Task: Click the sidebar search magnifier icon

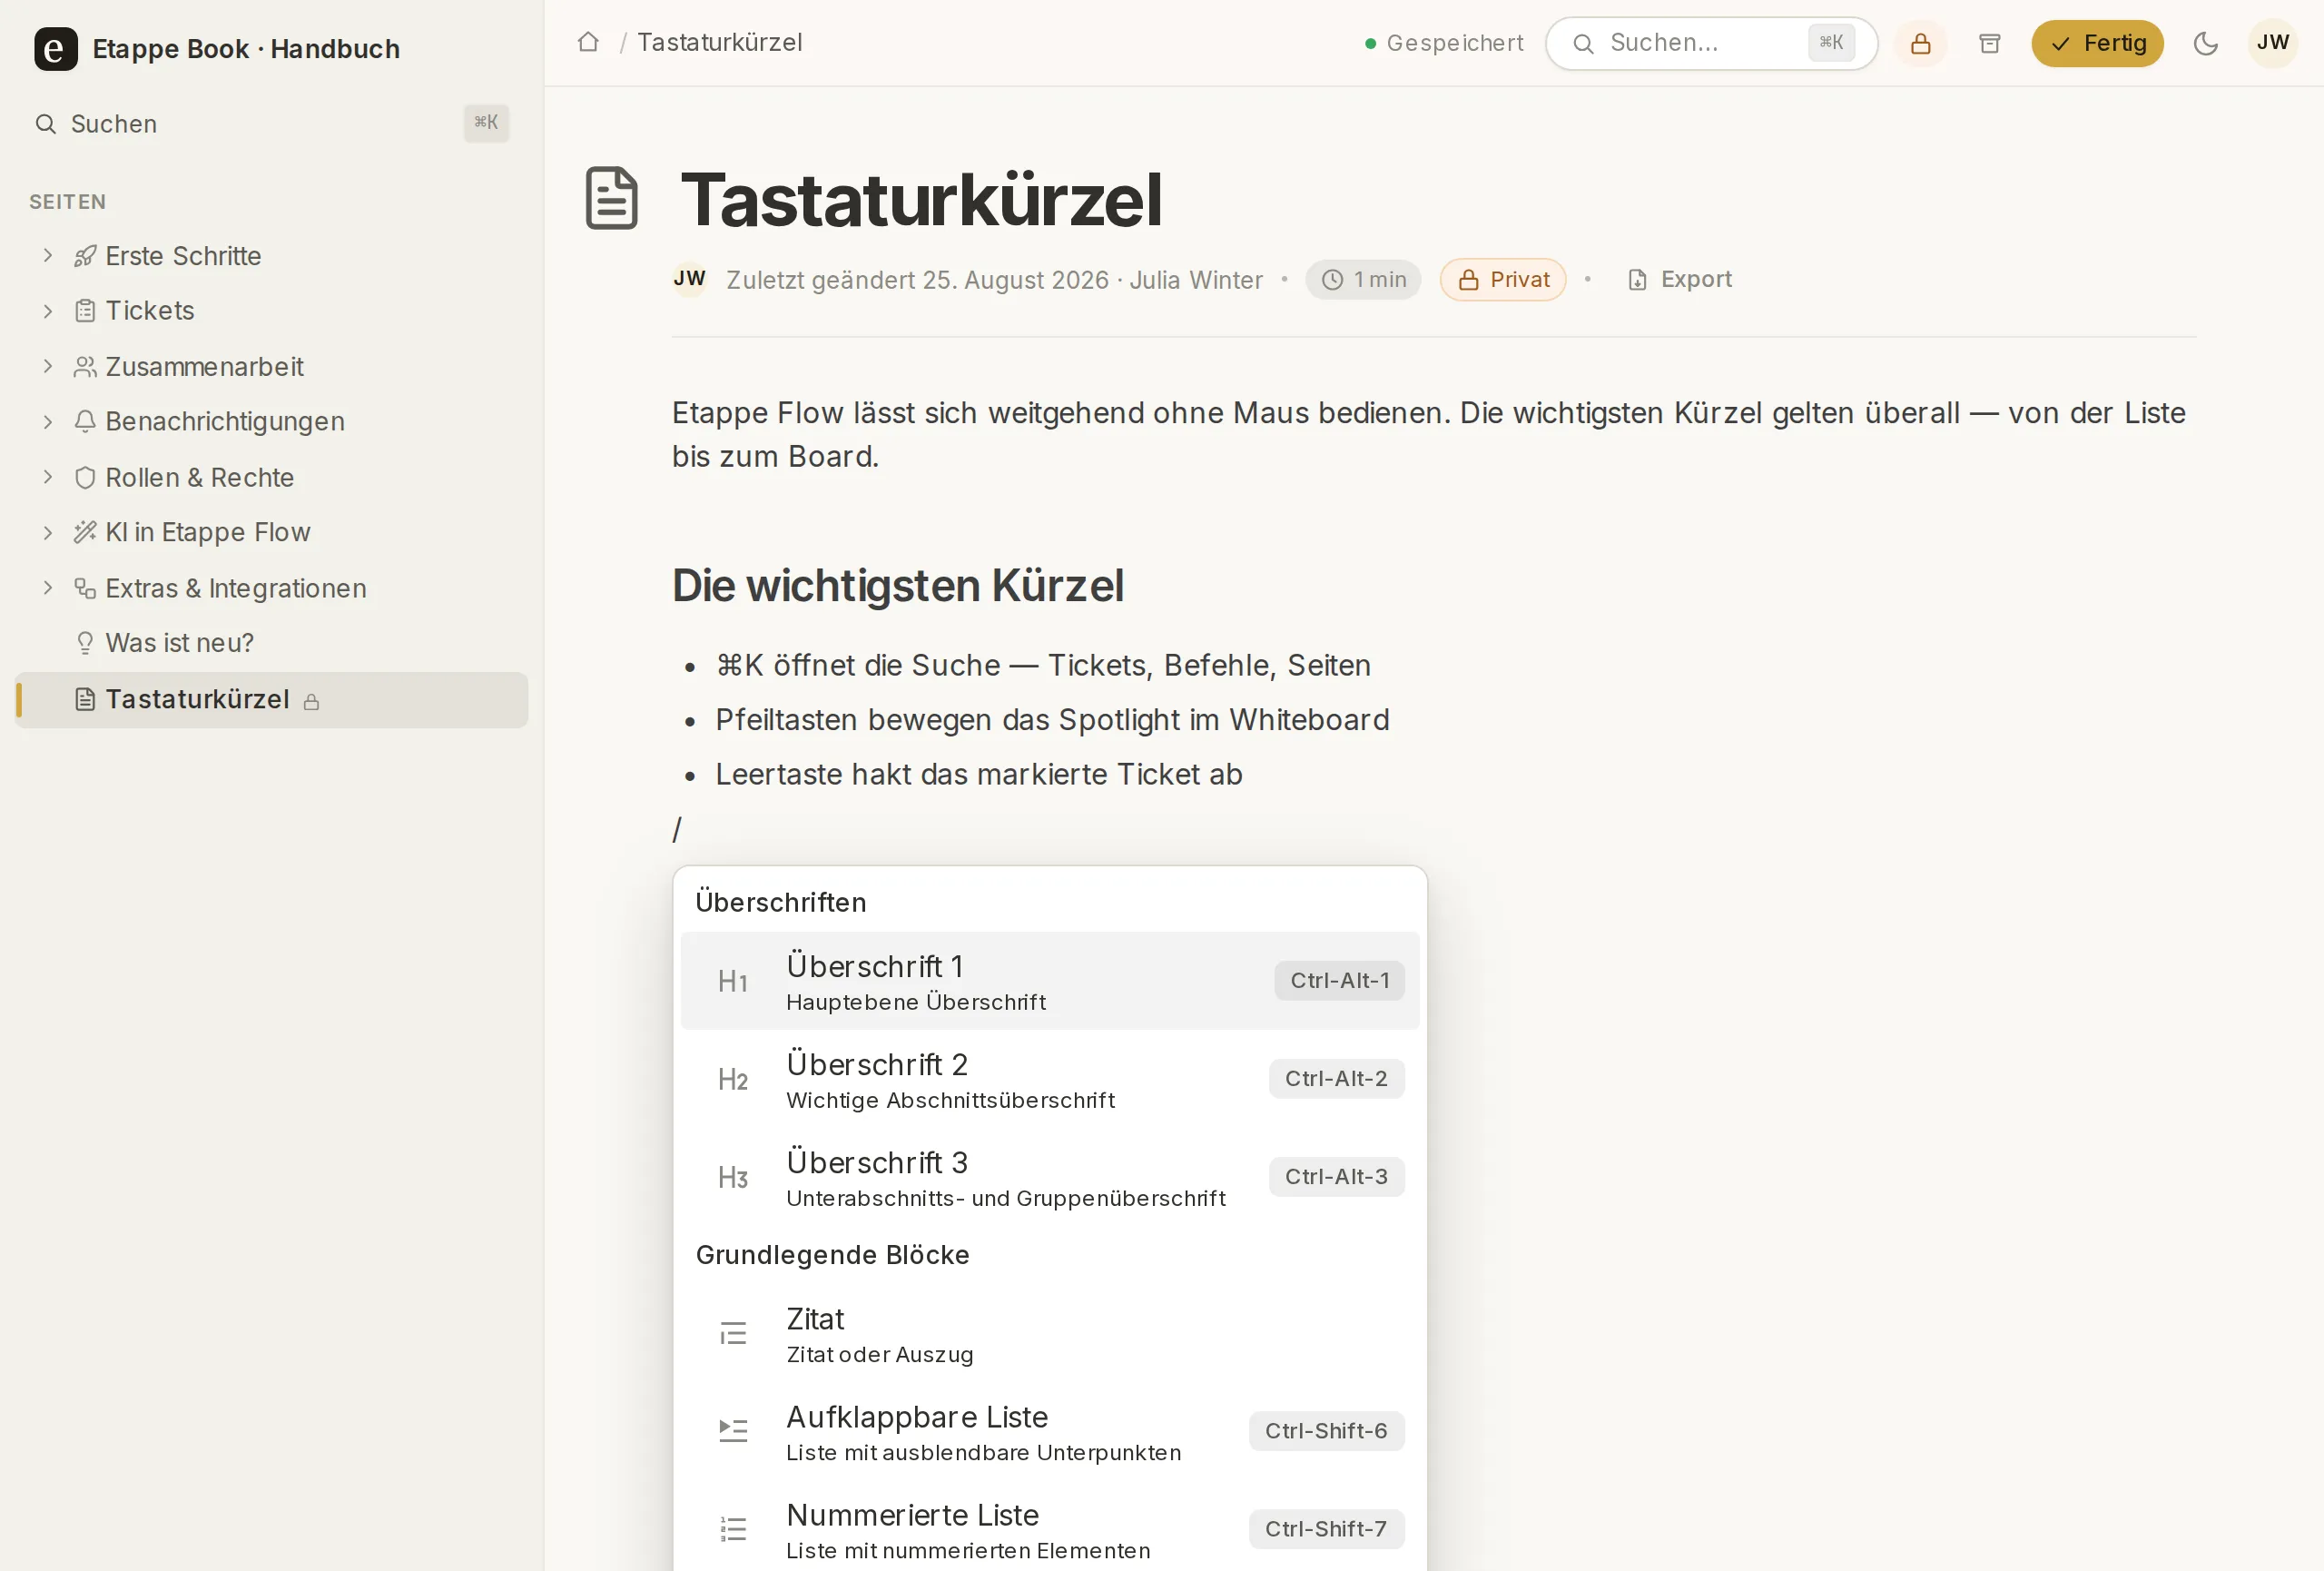Action: [x=45, y=124]
